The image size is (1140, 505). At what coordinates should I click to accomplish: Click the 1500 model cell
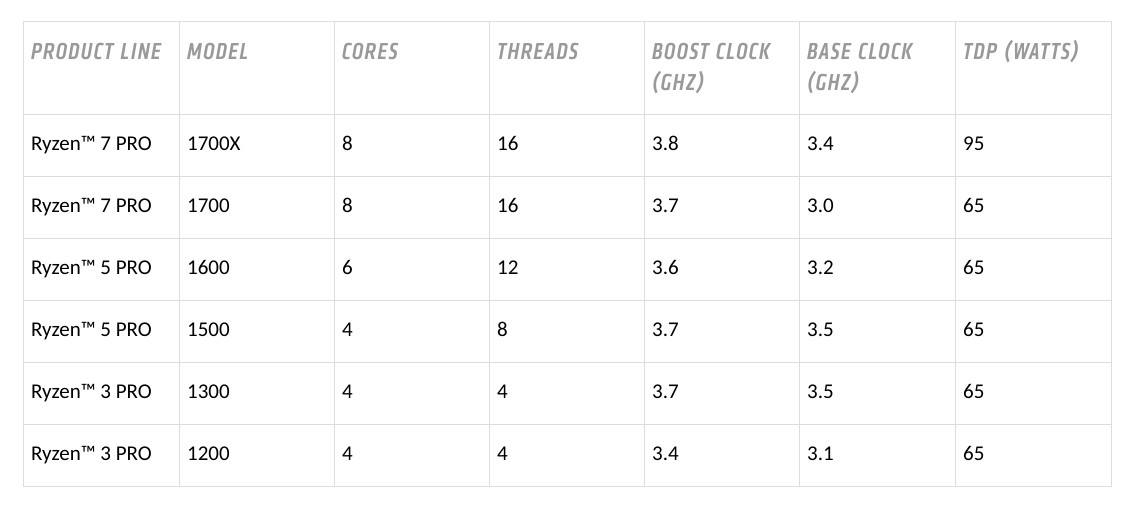coord(209,329)
